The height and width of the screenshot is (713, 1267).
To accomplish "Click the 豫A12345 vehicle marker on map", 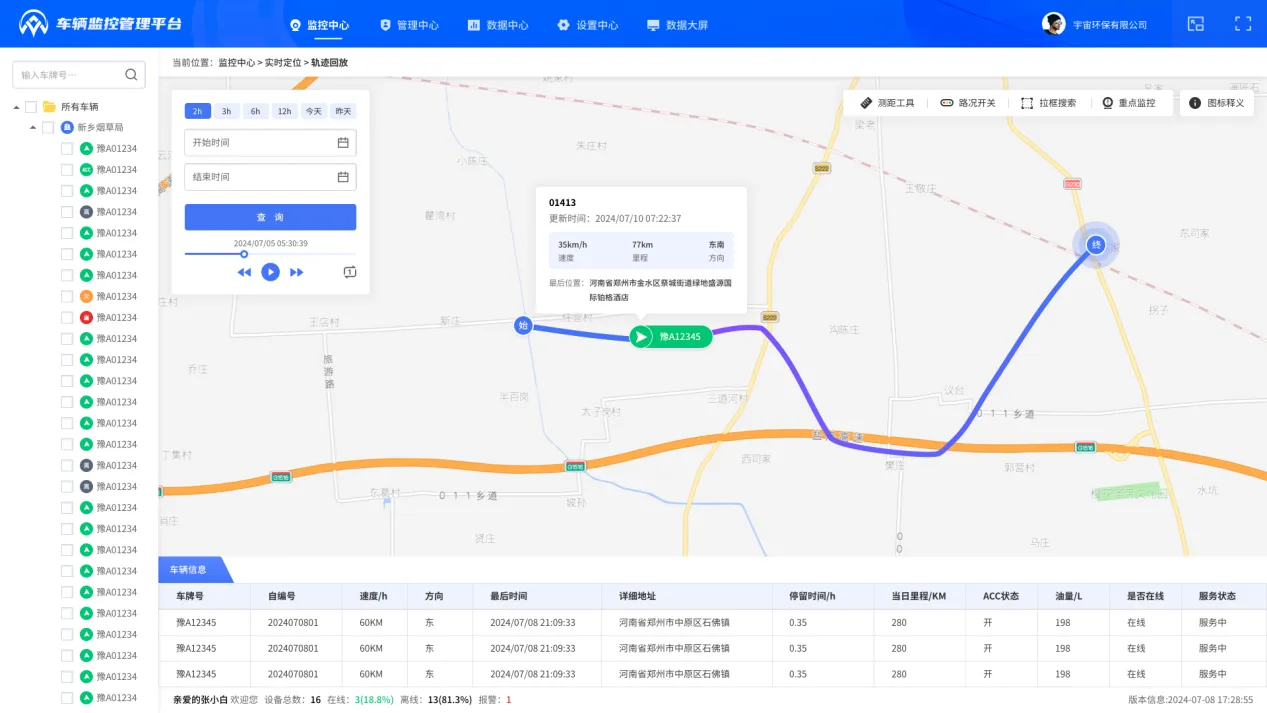I will pyautogui.click(x=671, y=337).
